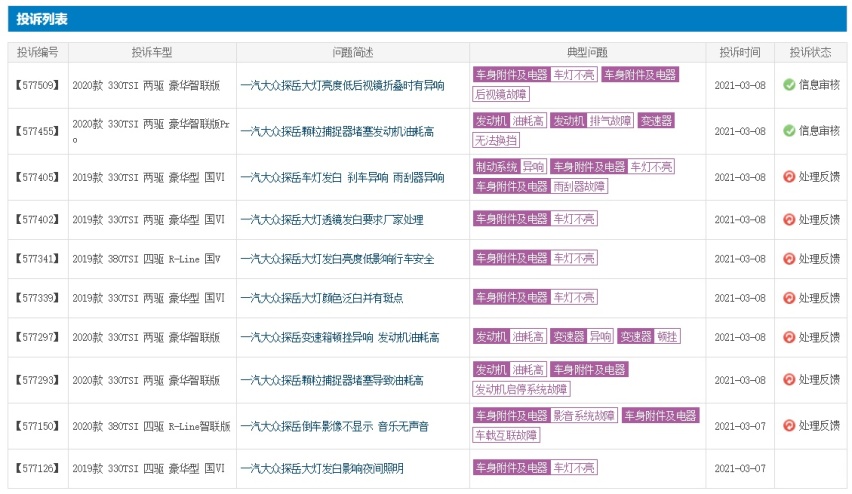
Task: Click complaint number 【577293】
Action: [x=37, y=380]
